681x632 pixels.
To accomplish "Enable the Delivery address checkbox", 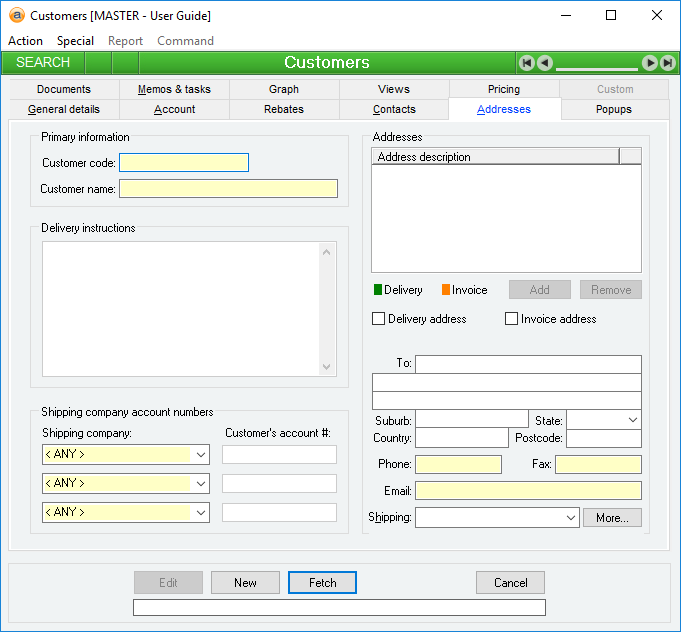I will [x=379, y=319].
